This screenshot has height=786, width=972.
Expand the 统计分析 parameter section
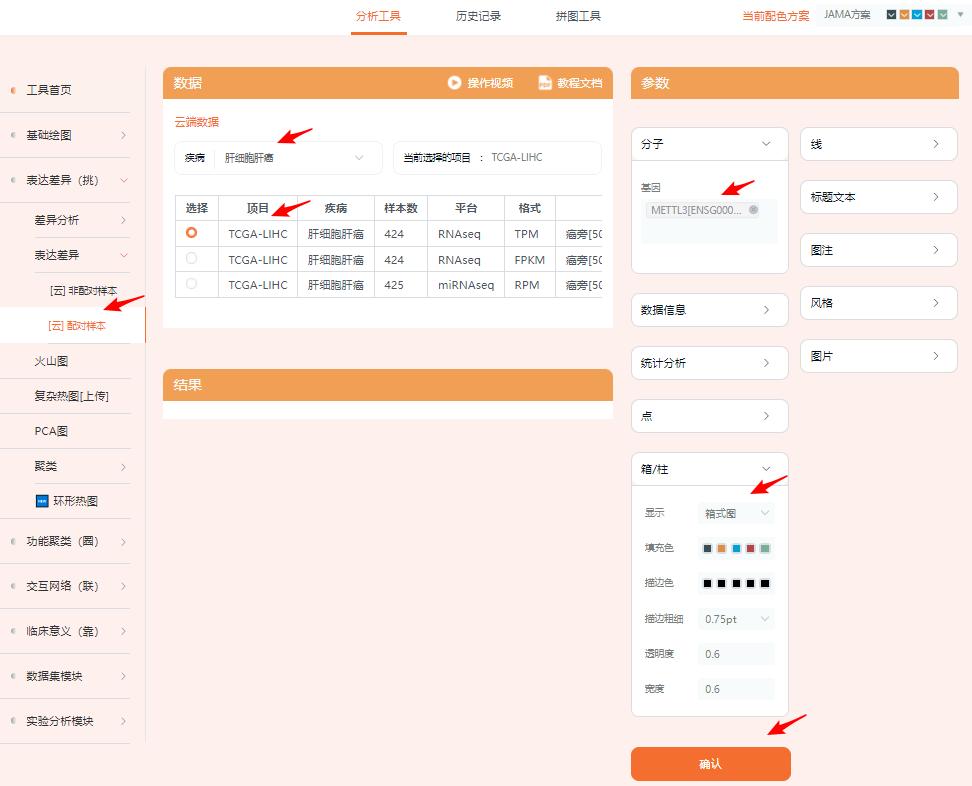pos(709,363)
